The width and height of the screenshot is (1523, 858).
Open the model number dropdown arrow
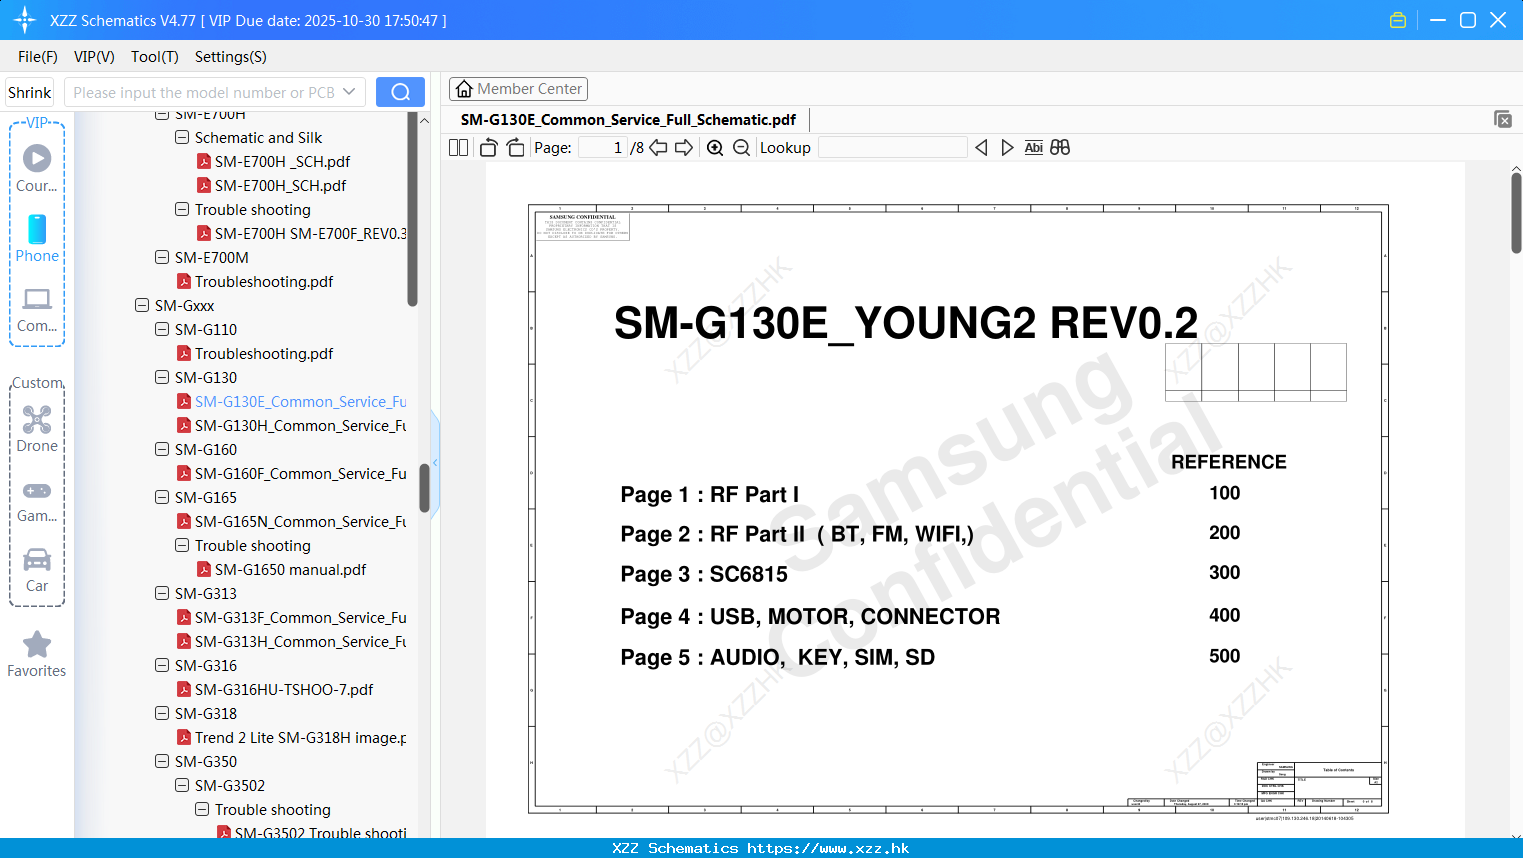click(349, 92)
